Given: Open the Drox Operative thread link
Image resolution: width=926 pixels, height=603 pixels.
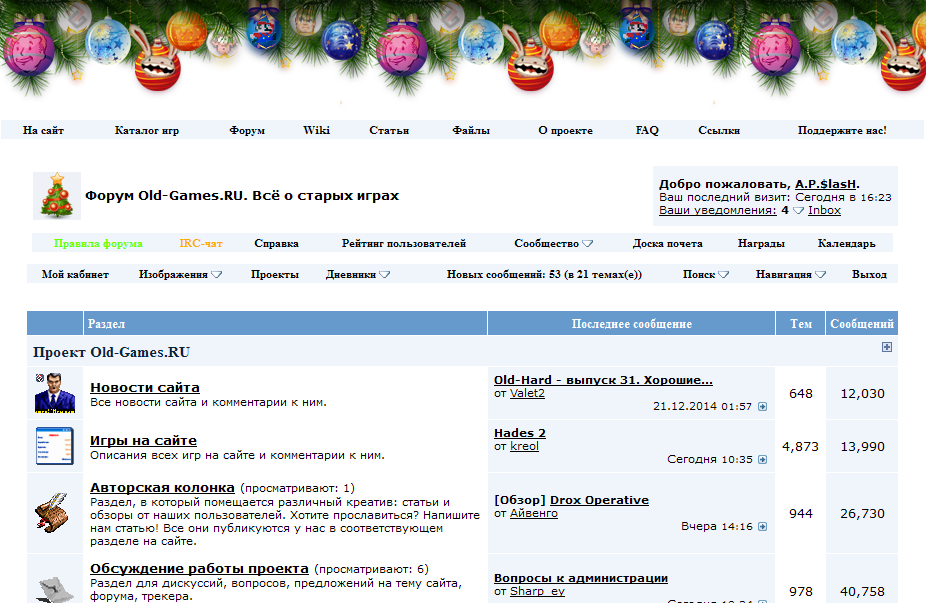Looking at the screenshot, I should click(599, 500).
